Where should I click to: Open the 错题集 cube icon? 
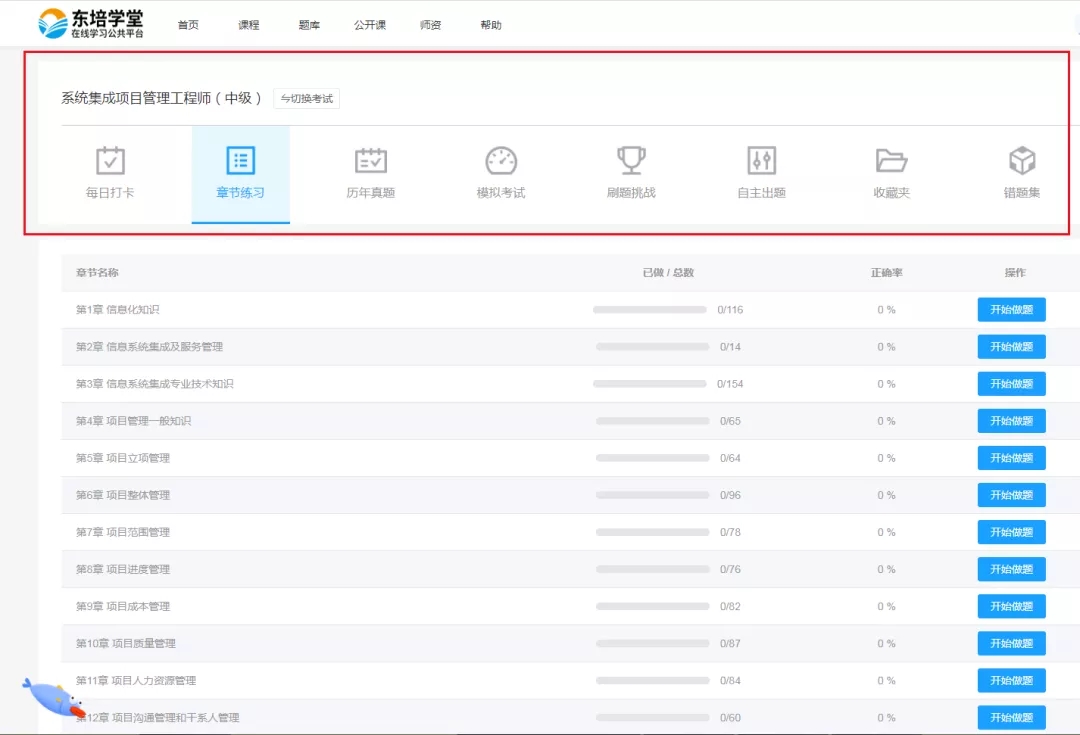pos(1022,160)
